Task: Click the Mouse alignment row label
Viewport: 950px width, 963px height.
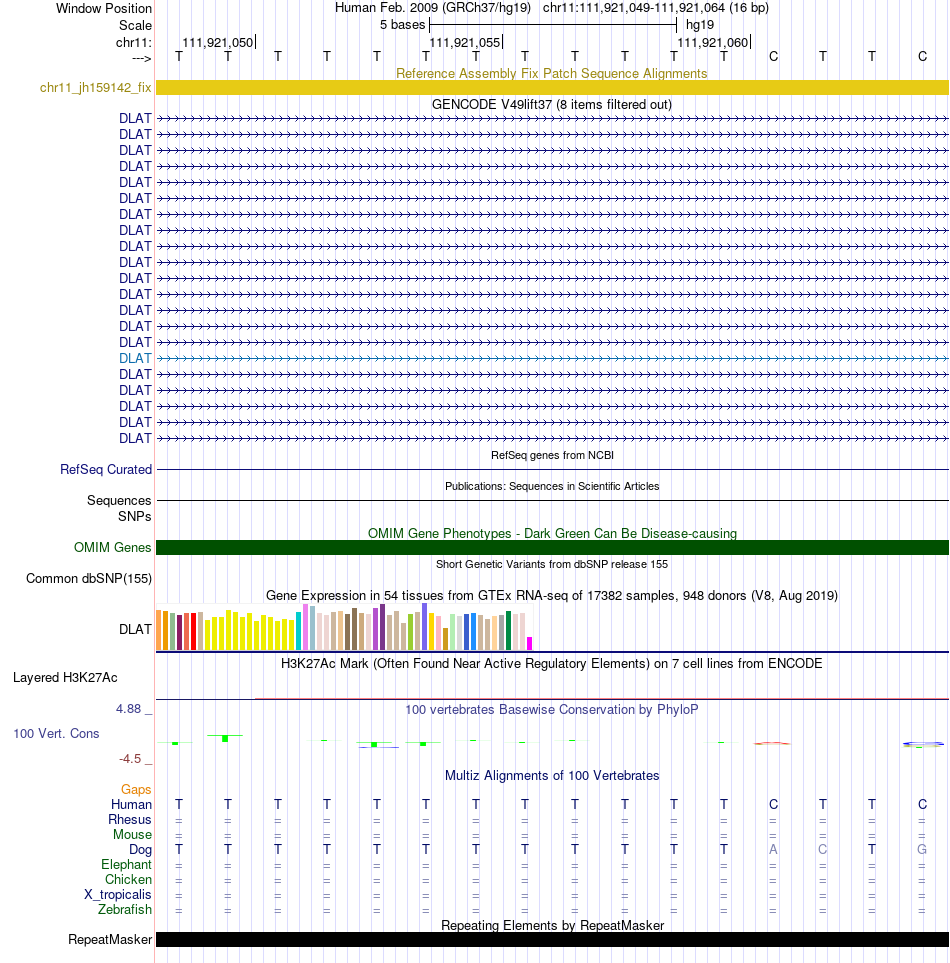Action: [132, 835]
